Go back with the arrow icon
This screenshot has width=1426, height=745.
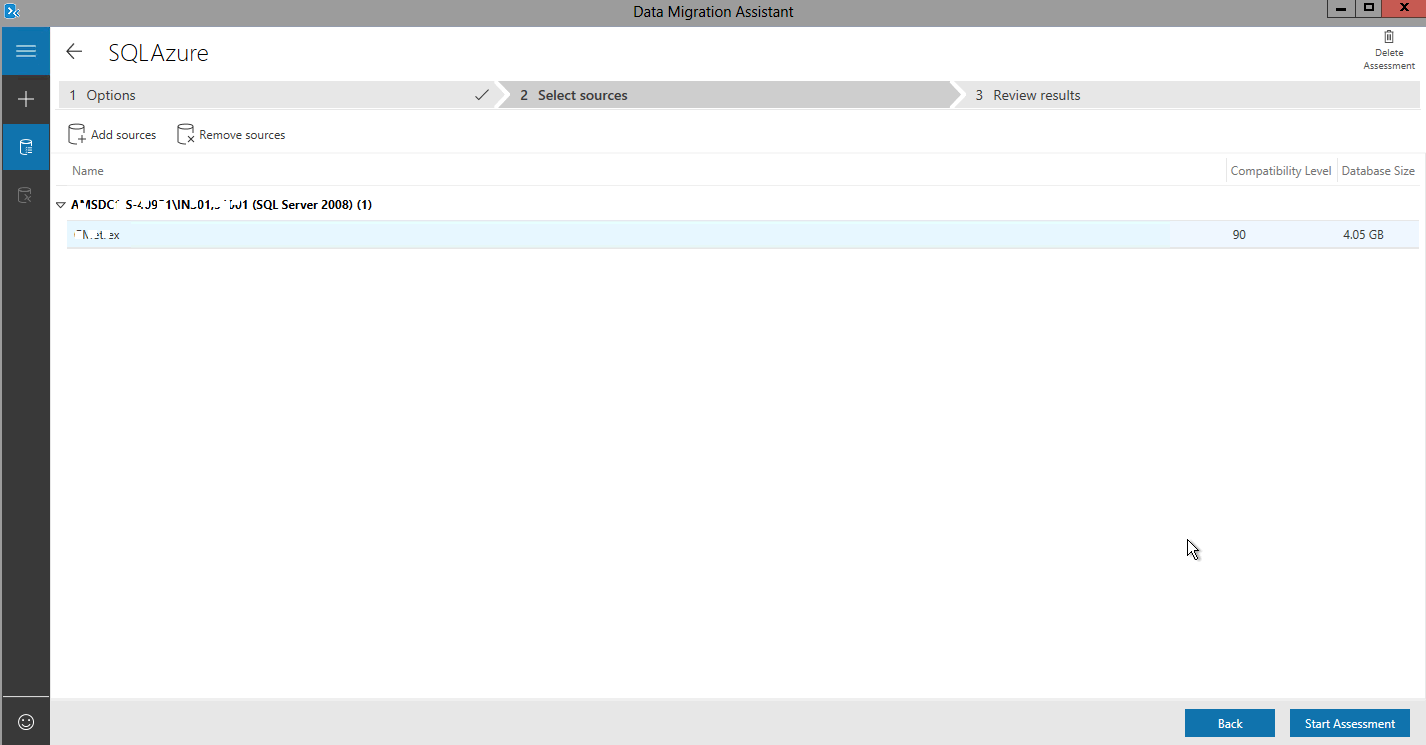click(x=74, y=52)
